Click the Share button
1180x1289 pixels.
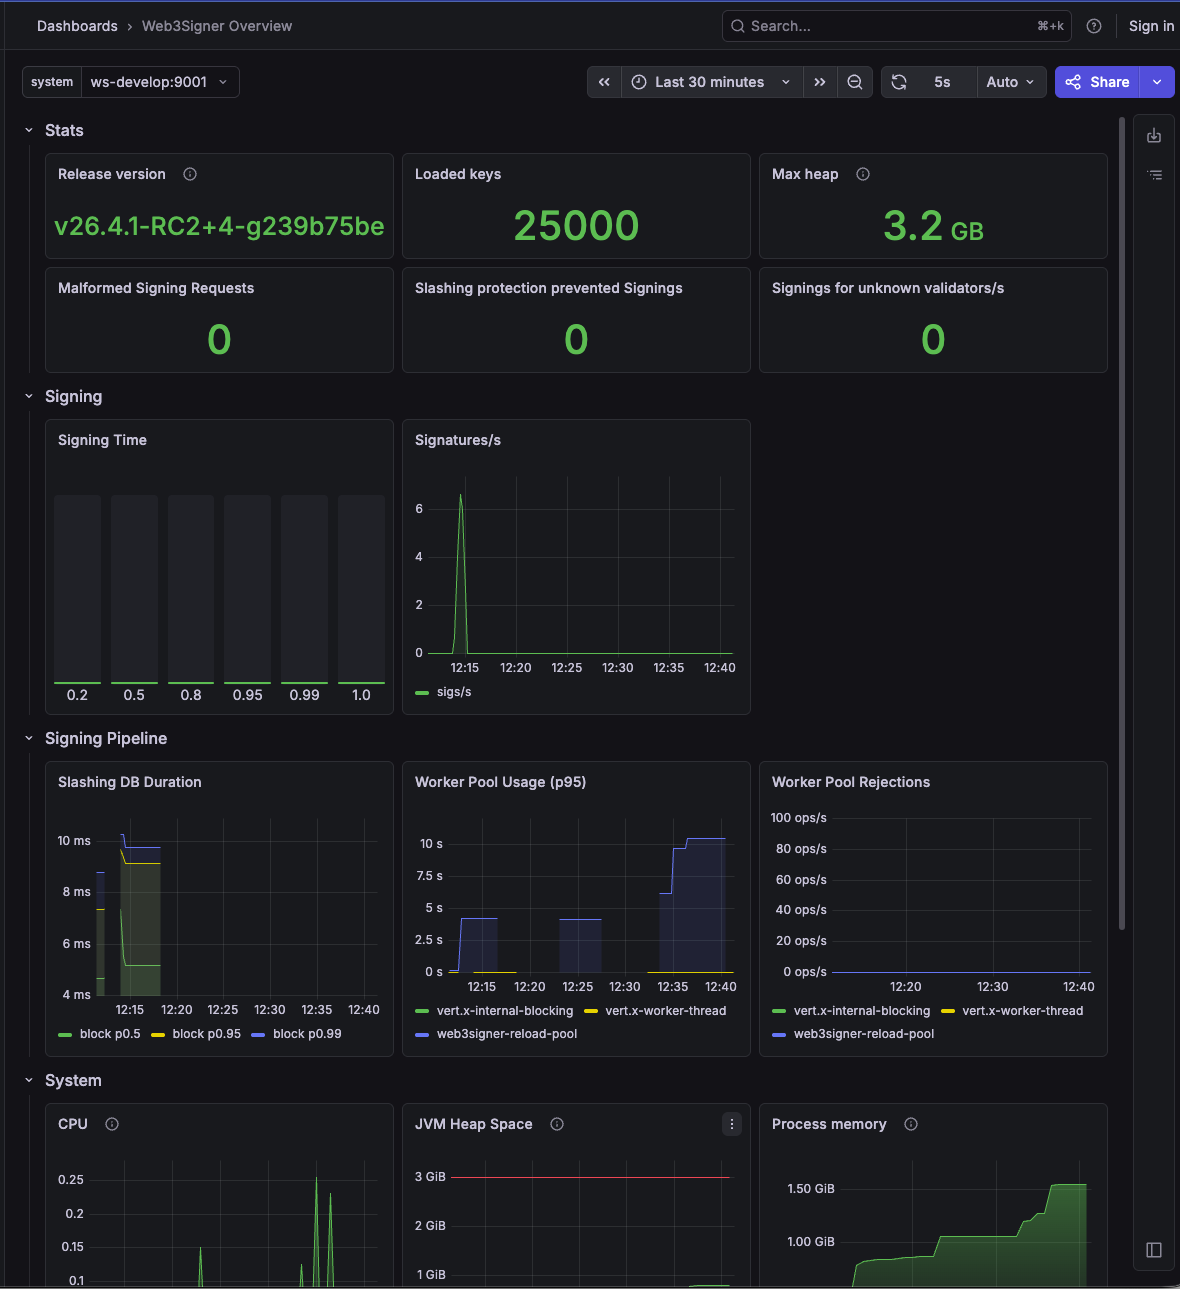click(1098, 82)
